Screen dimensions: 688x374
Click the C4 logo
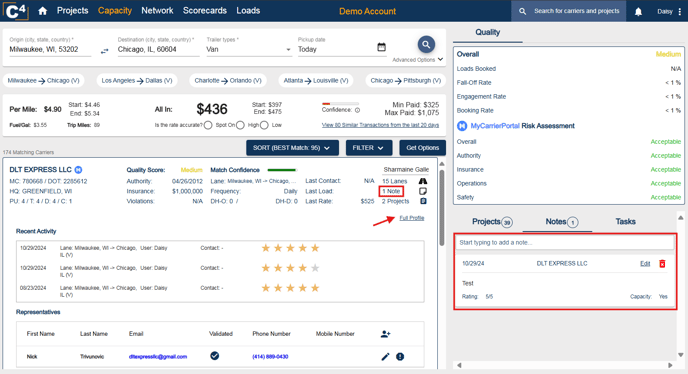[16, 11]
